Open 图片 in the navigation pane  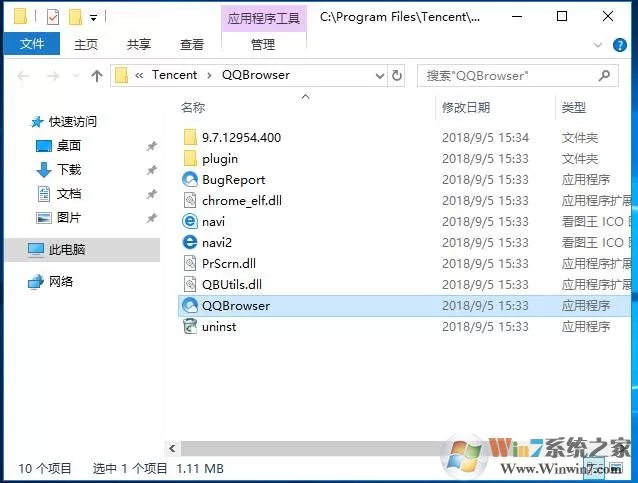[59, 218]
